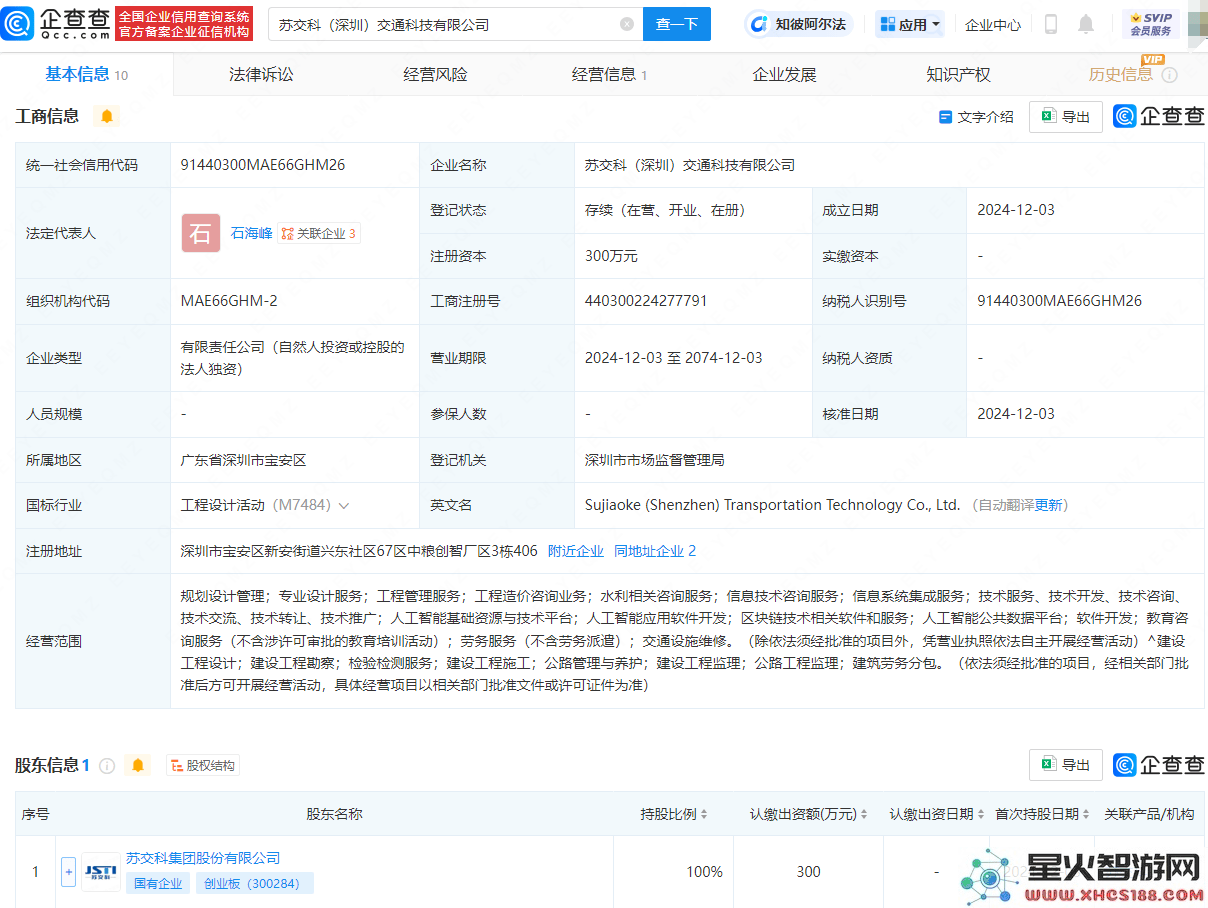Click 国有企业 tag
The height and width of the screenshot is (908, 1208).
159,883
